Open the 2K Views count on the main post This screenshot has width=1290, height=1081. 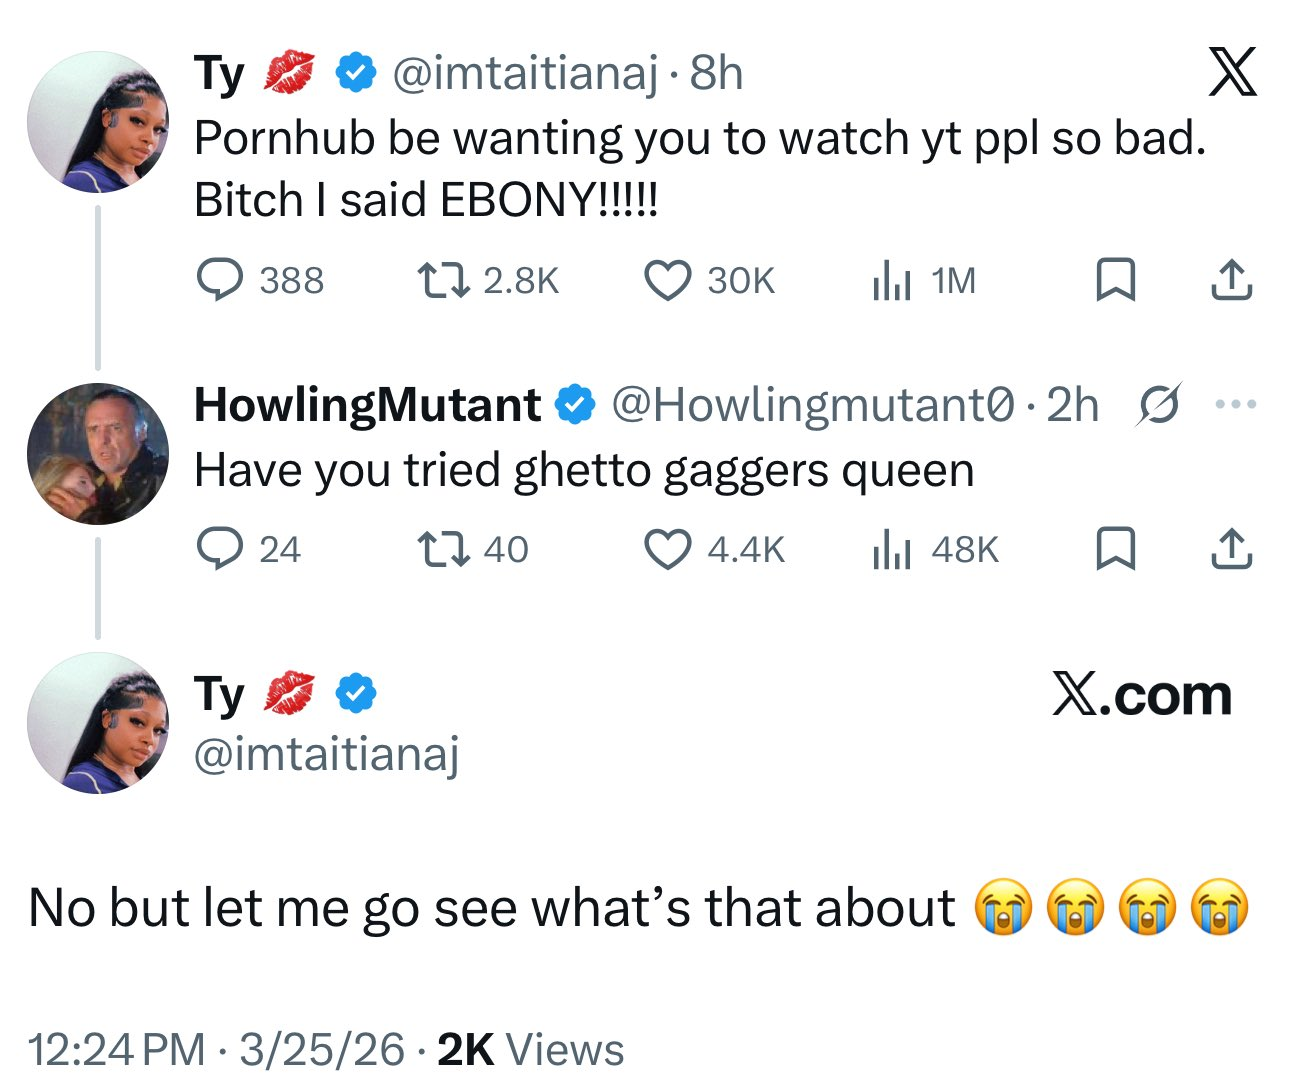point(530,1049)
